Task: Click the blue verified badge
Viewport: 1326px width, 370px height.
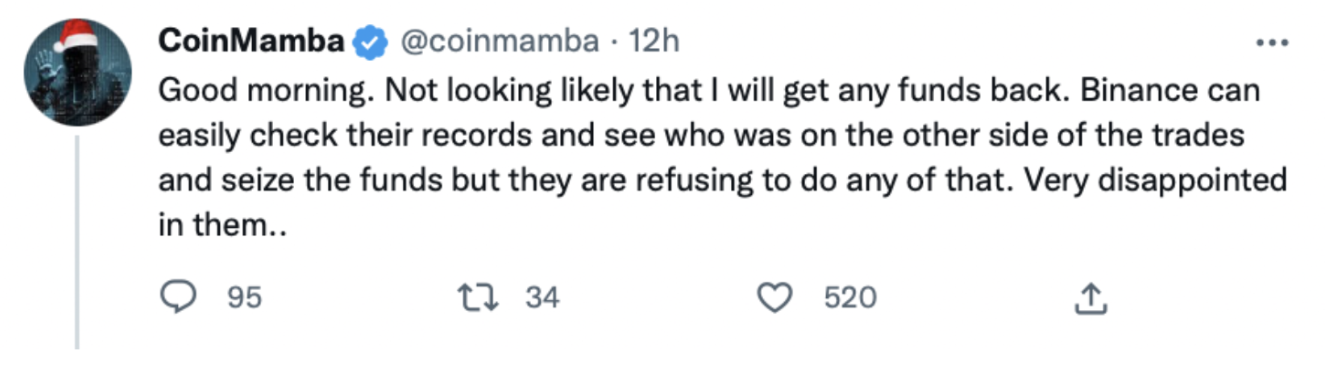Action: coord(372,42)
